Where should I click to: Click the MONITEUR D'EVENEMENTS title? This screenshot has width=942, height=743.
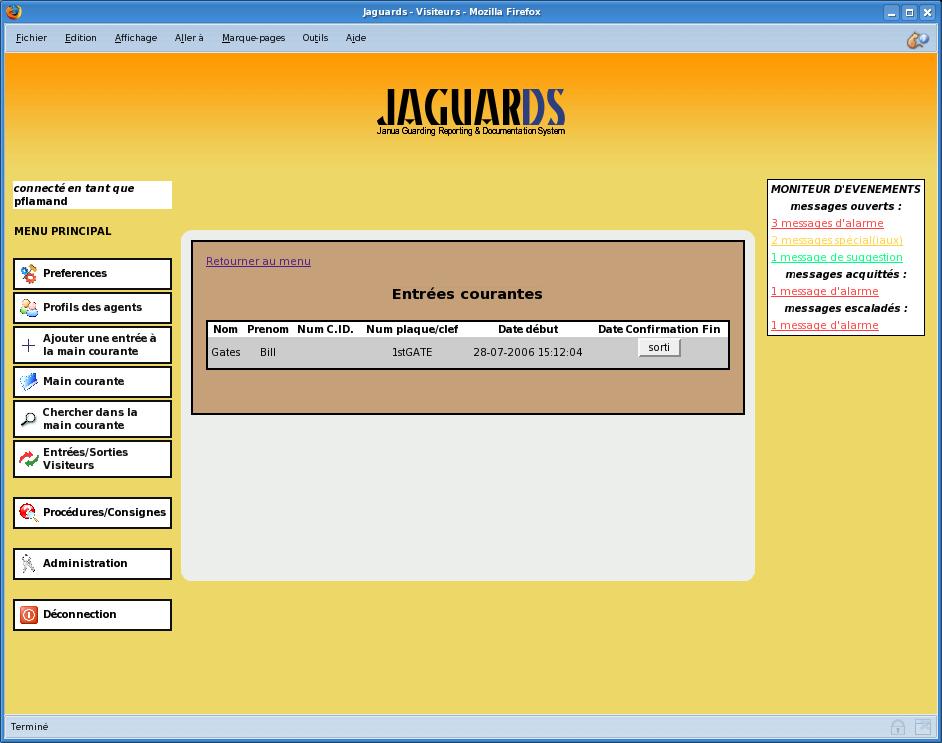(845, 189)
